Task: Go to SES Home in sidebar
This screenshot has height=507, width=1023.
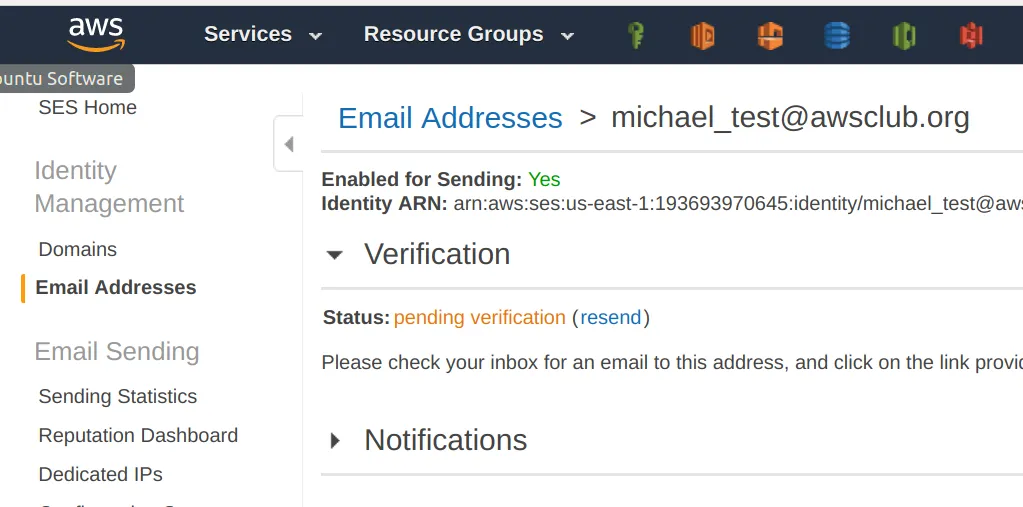Action: [x=87, y=108]
